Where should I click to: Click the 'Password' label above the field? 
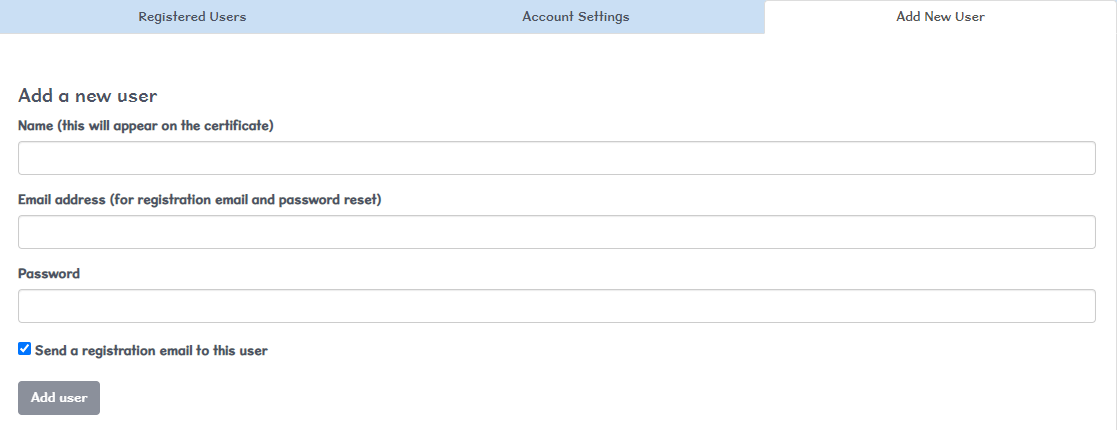pyautogui.click(x=48, y=273)
